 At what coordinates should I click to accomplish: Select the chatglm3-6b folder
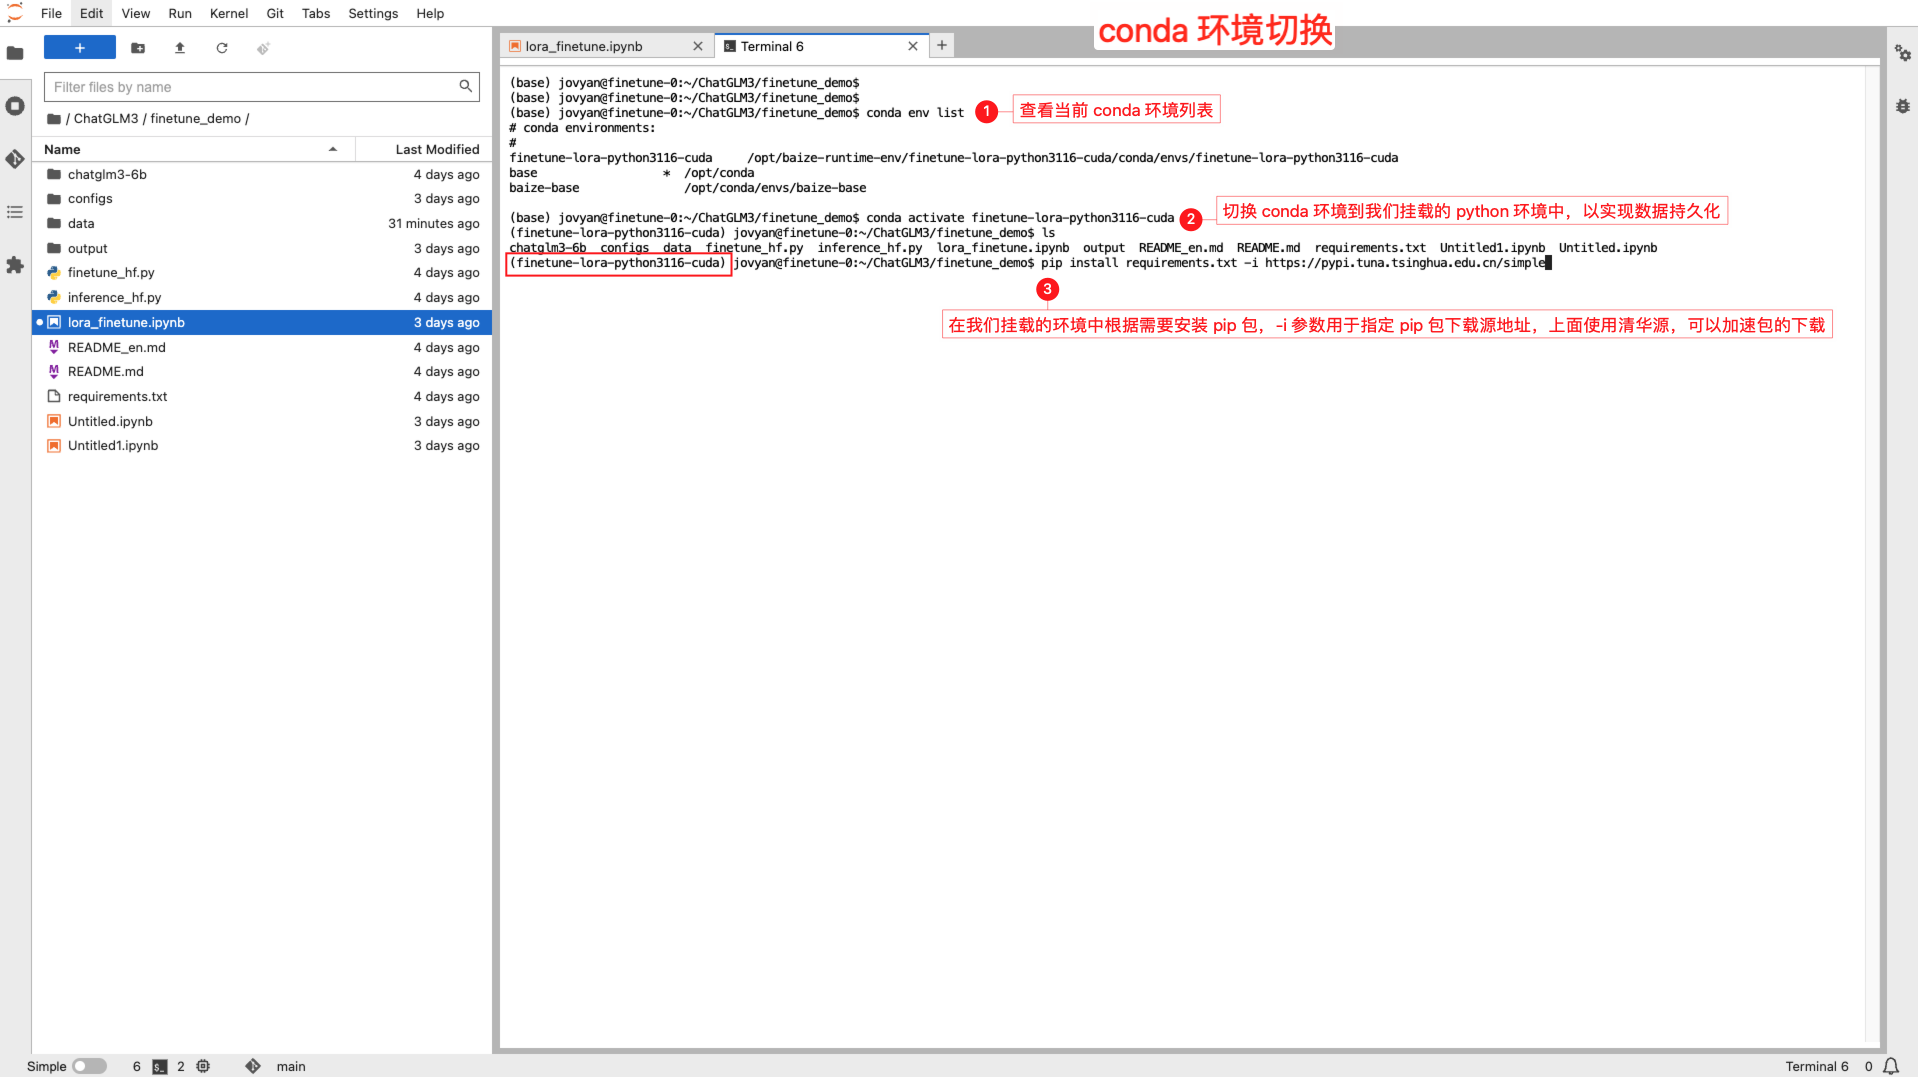[107, 174]
